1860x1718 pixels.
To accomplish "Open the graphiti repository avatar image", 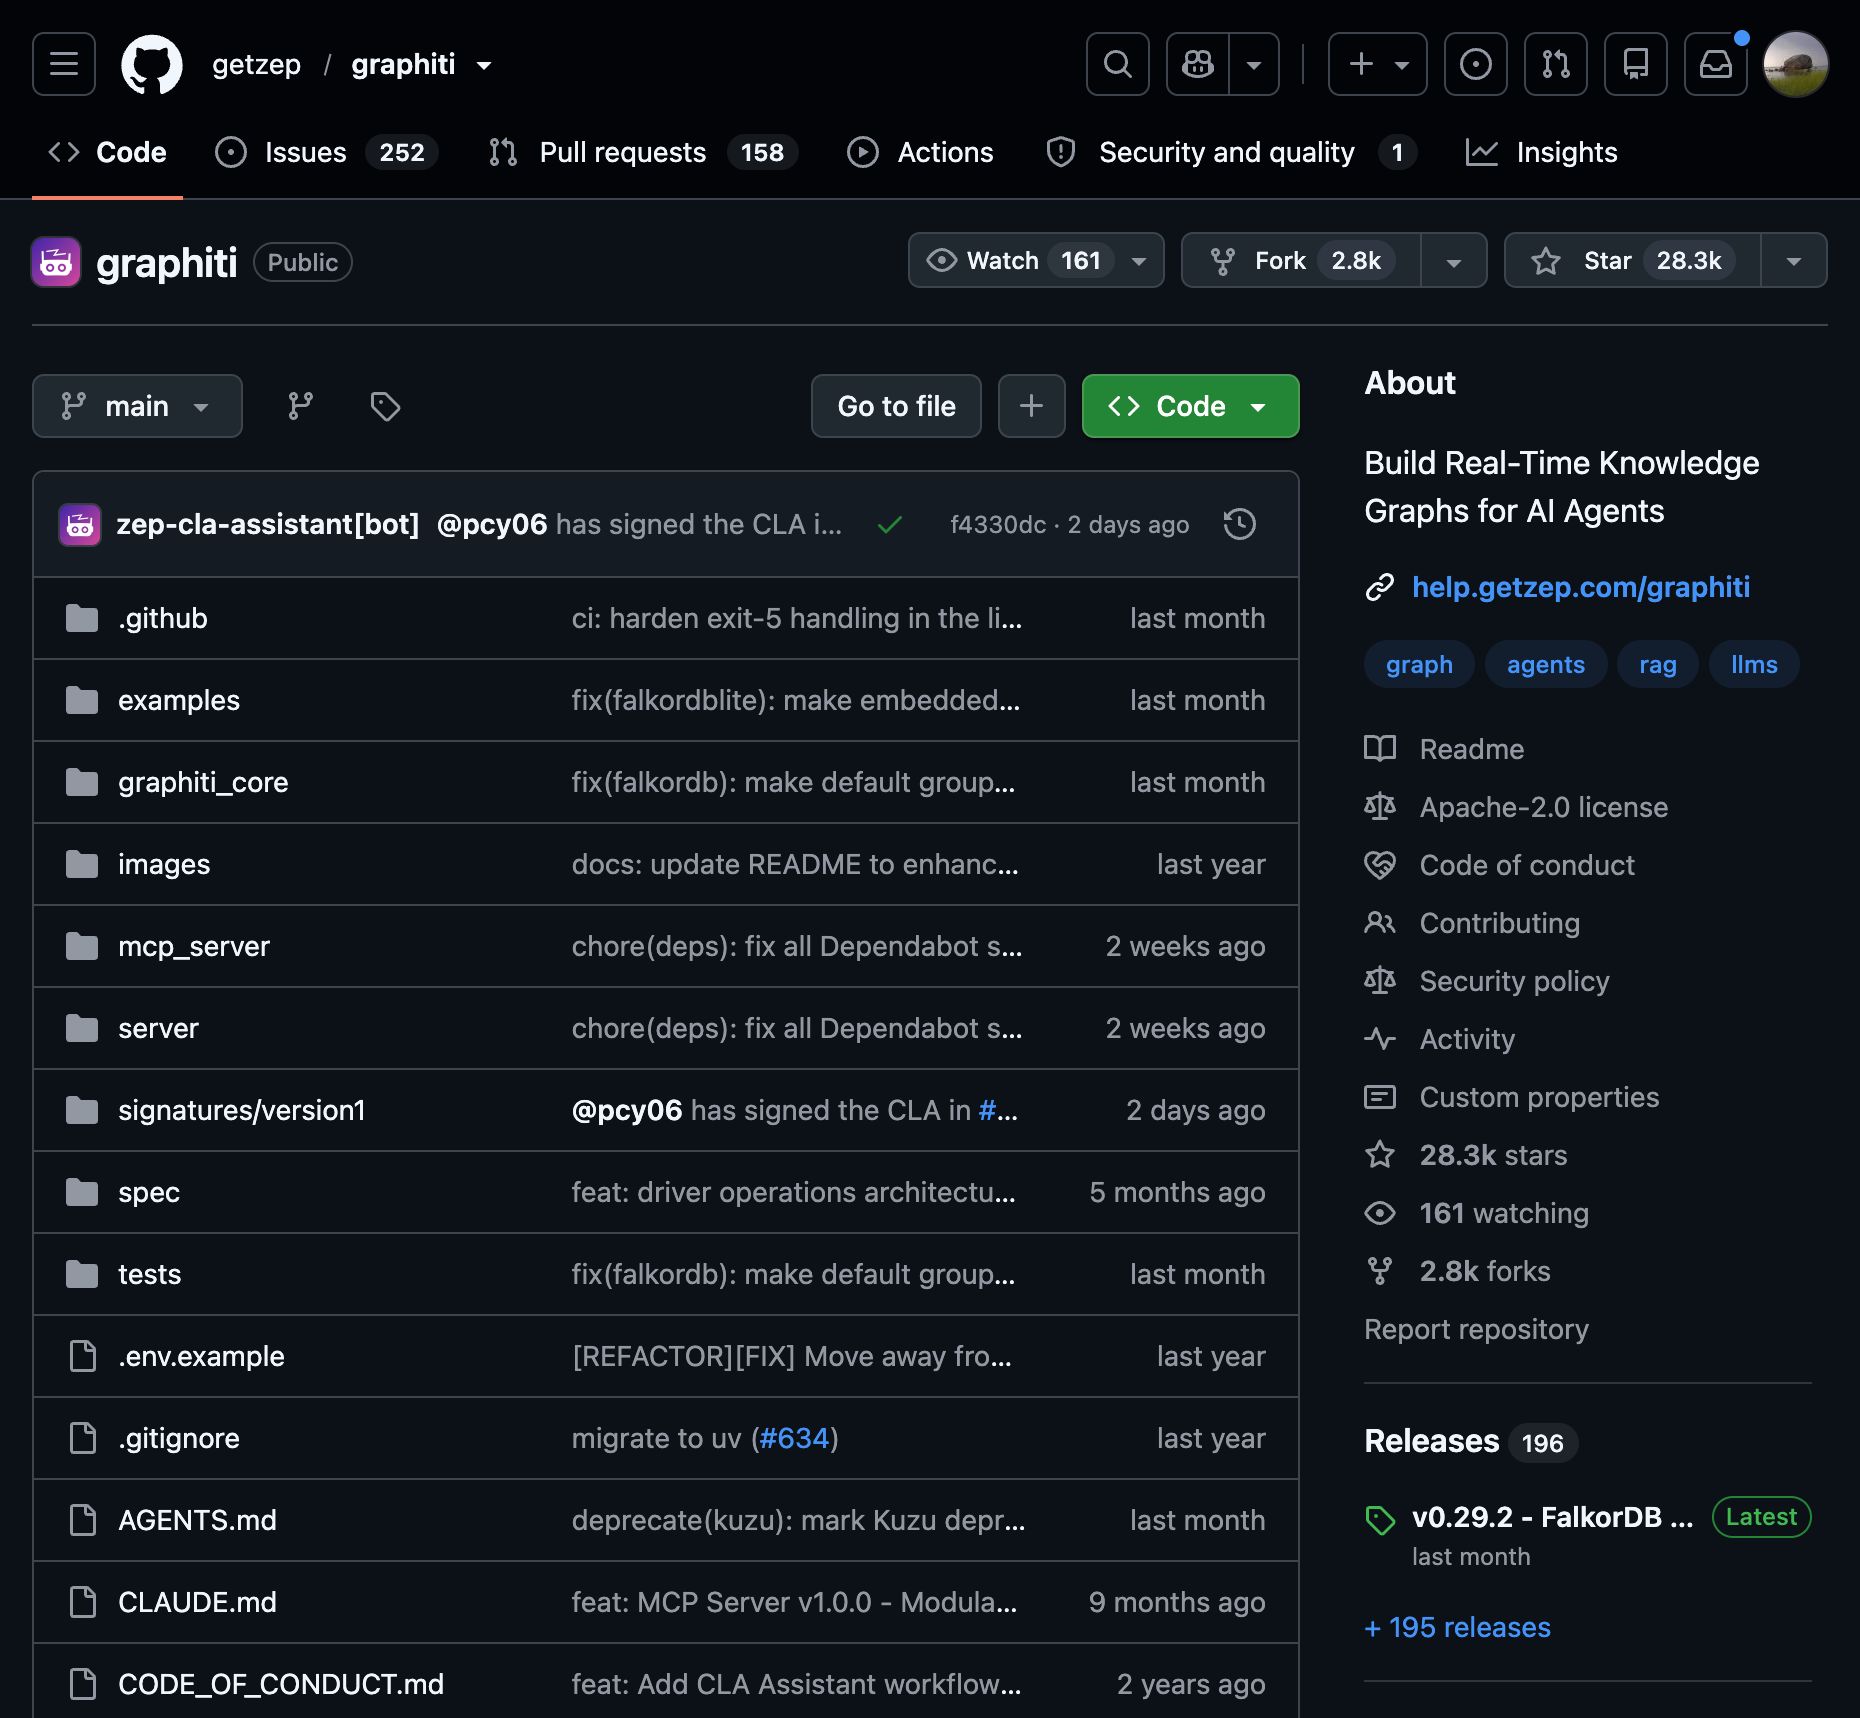I will point(56,262).
